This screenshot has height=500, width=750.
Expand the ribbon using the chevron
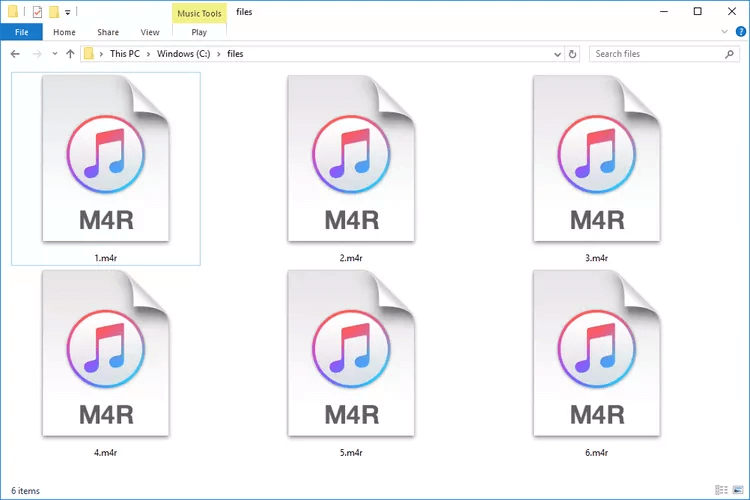723,32
